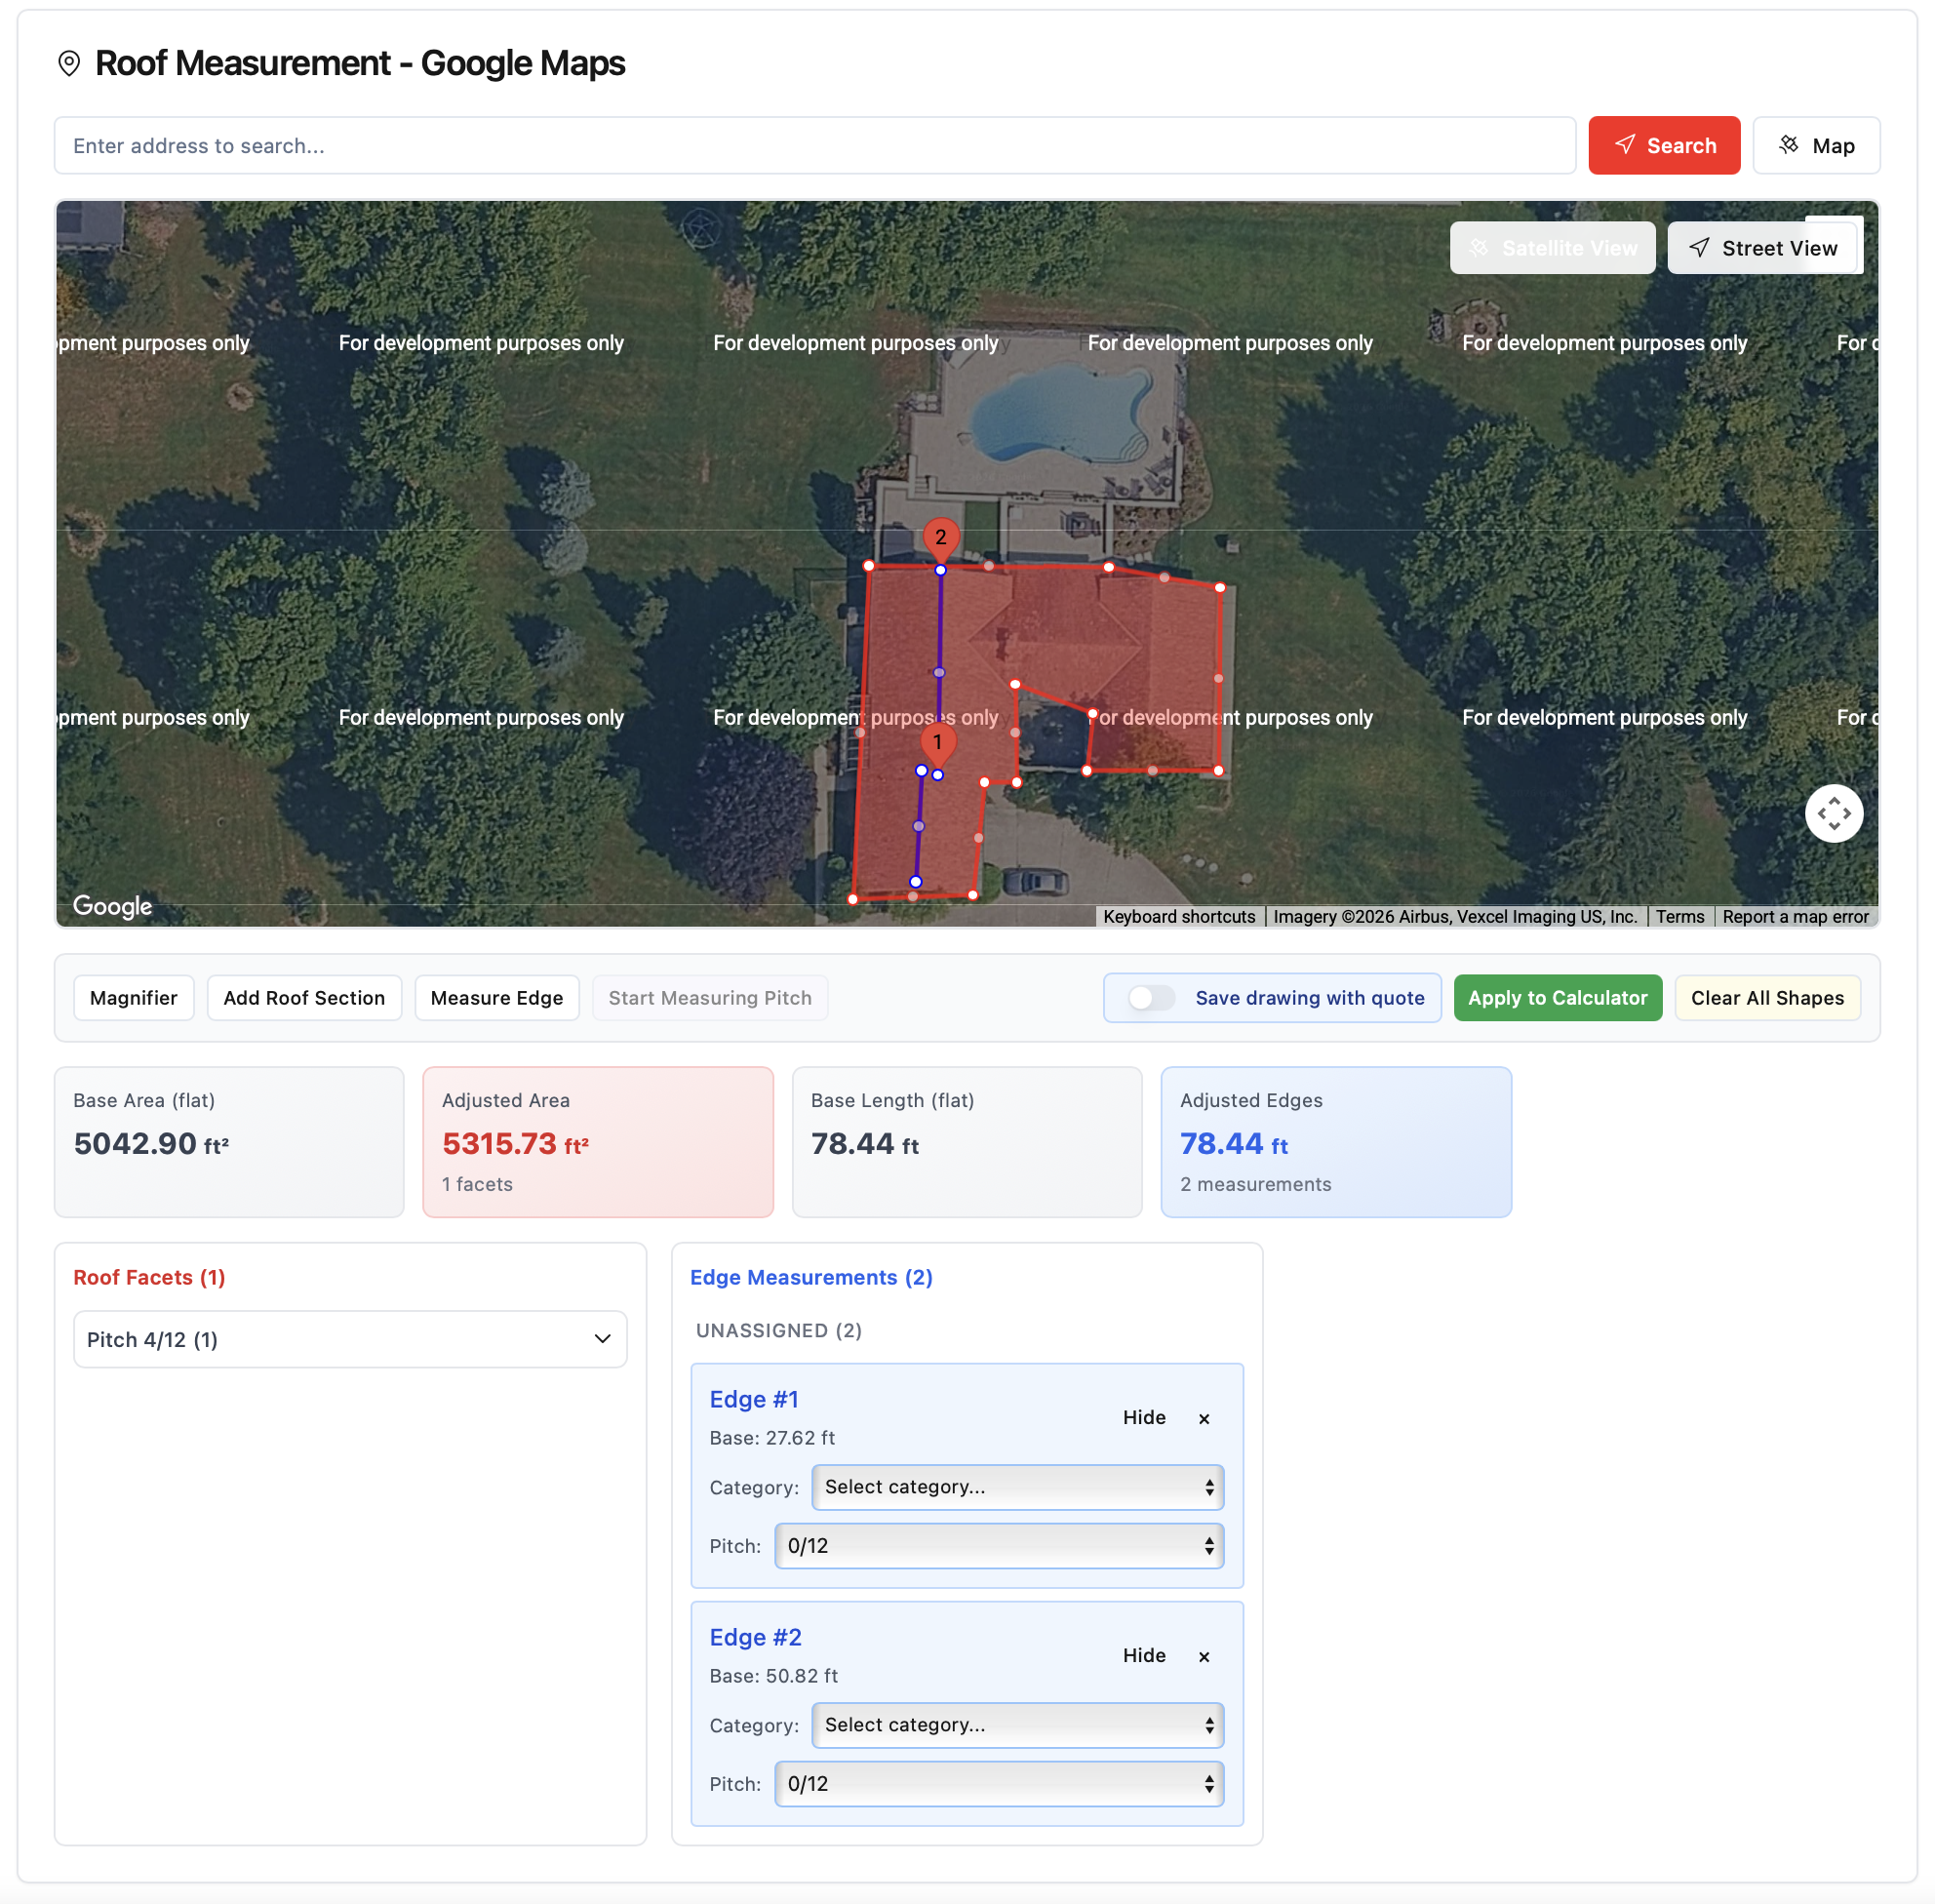The width and height of the screenshot is (1935, 1904).
Task: Click the '1 facets' text
Action: (x=478, y=1184)
